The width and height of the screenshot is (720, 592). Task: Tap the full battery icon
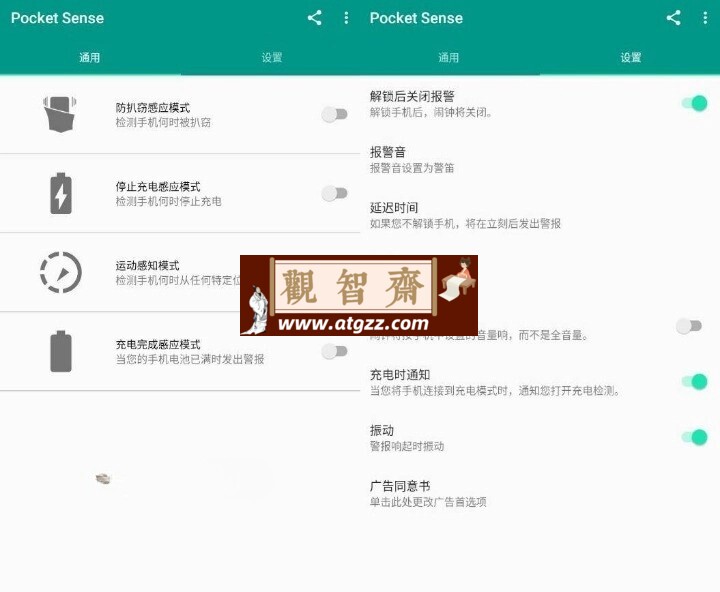pos(61,351)
